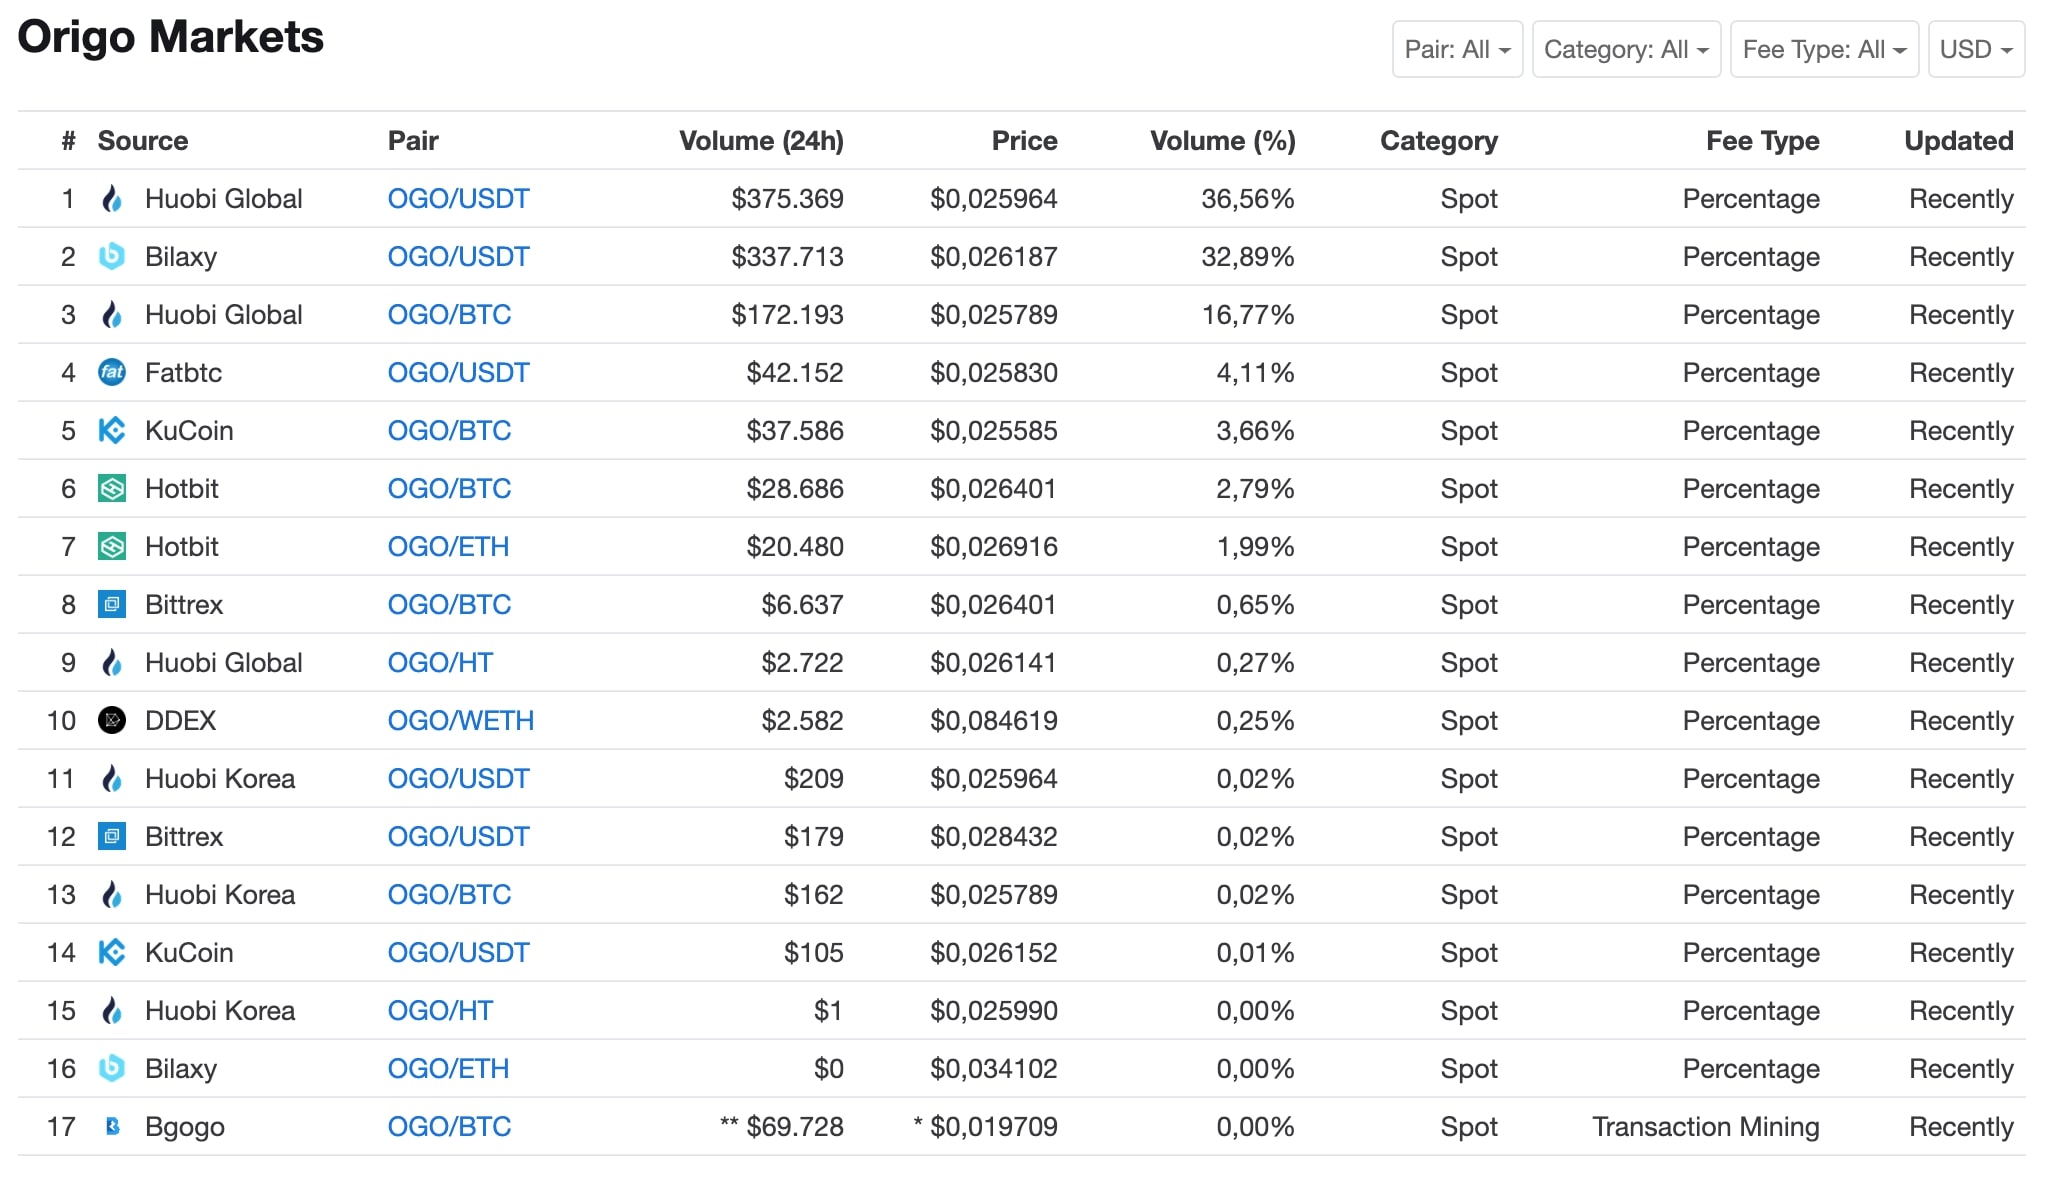
Task: Click volume value $337.713
Action: pos(787,257)
